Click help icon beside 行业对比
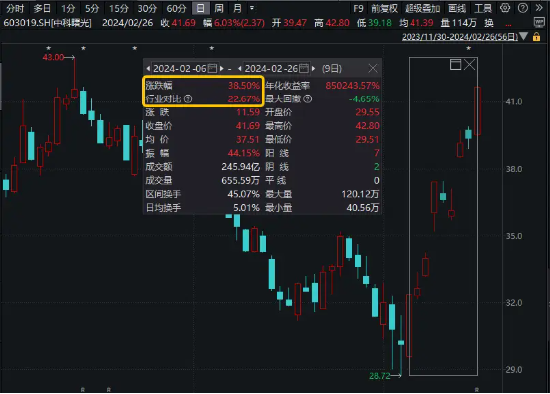The width and height of the screenshot is (550, 394). [188, 99]
